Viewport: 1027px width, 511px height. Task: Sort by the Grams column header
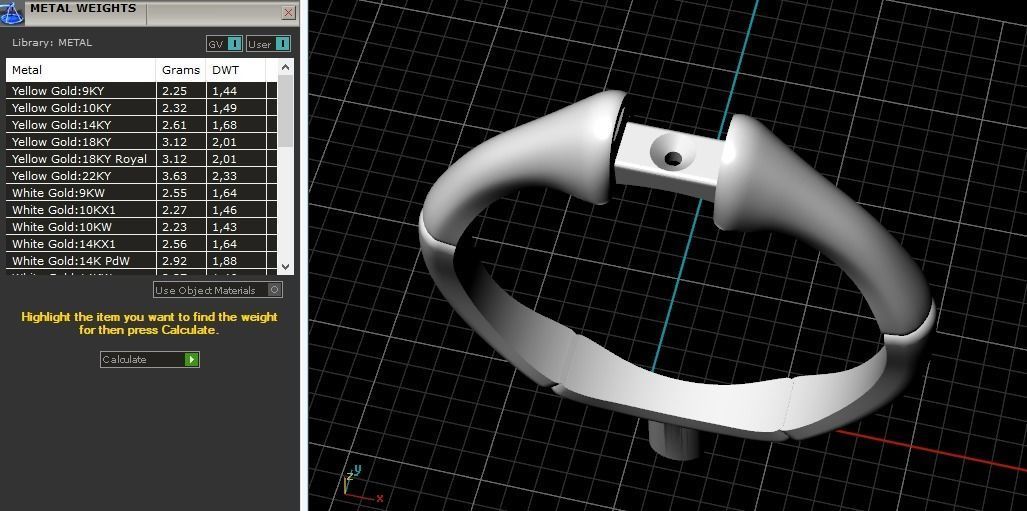click(x=181, y=69)
